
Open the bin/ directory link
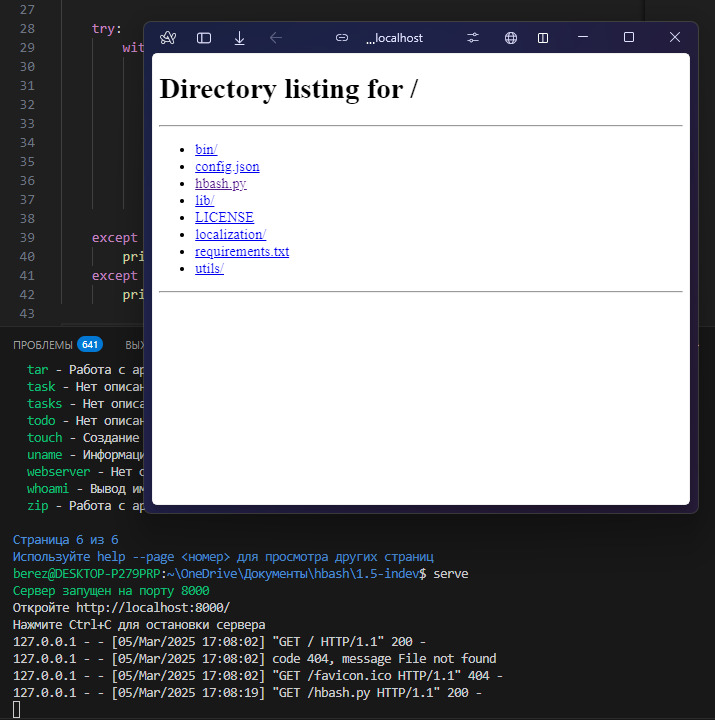click(x=206, y=150)
